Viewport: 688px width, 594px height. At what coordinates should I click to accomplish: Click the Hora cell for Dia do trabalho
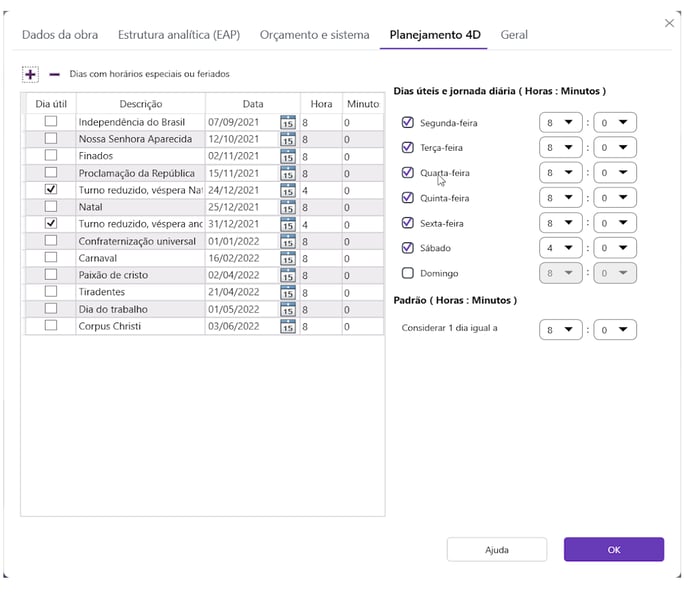click(x=319, y=309)
